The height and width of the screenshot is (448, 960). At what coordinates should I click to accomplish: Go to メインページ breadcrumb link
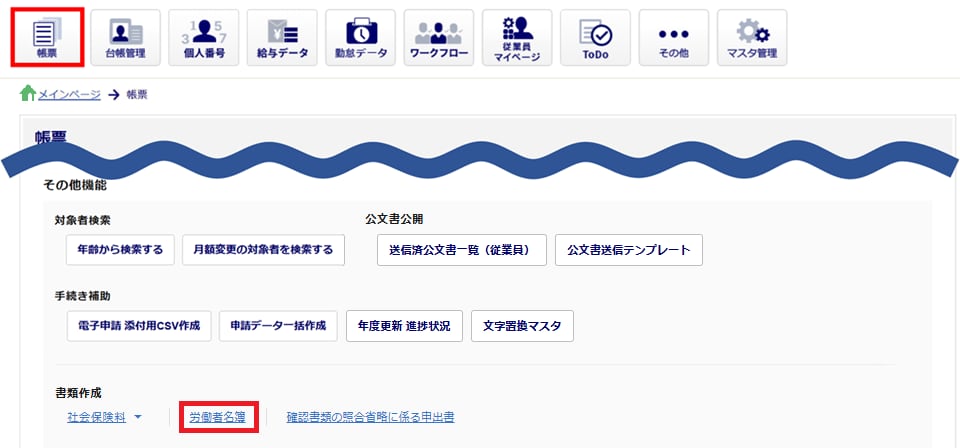[69, 95]
